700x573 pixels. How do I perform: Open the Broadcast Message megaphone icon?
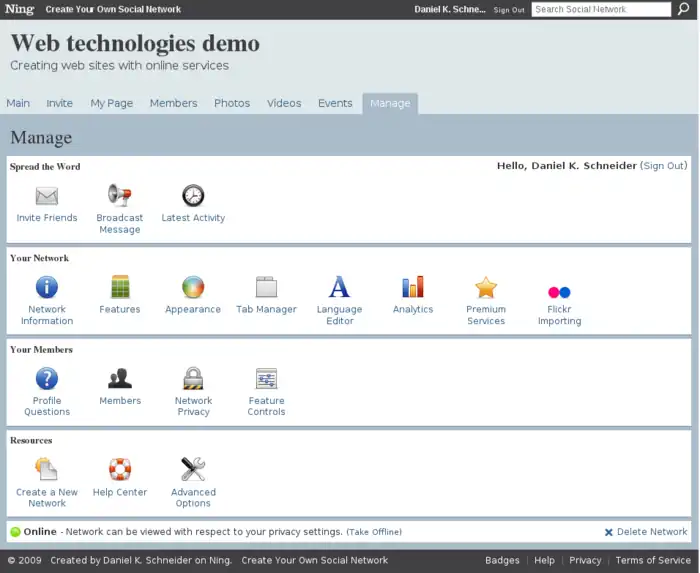click(120, 196)
